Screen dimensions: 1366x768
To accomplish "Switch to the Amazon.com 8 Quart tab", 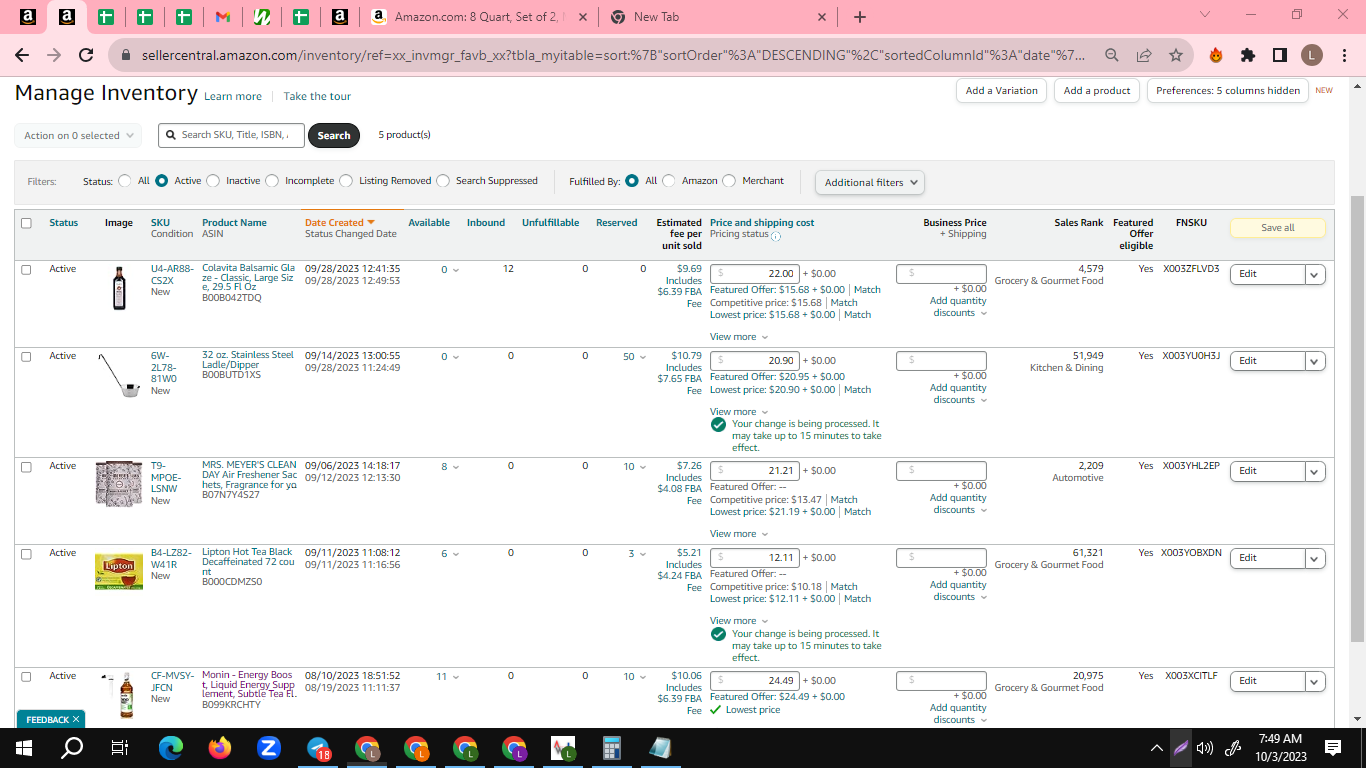I will (x=479, y=17).
